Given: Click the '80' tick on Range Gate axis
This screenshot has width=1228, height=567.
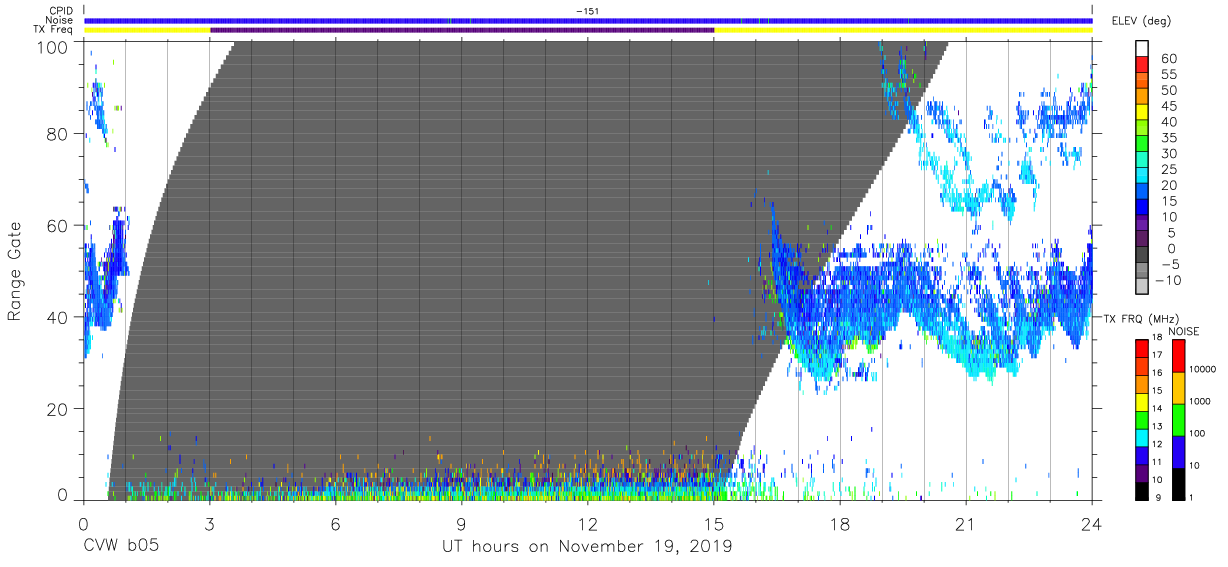Looking at the screenshot, I should click(56, 134).
